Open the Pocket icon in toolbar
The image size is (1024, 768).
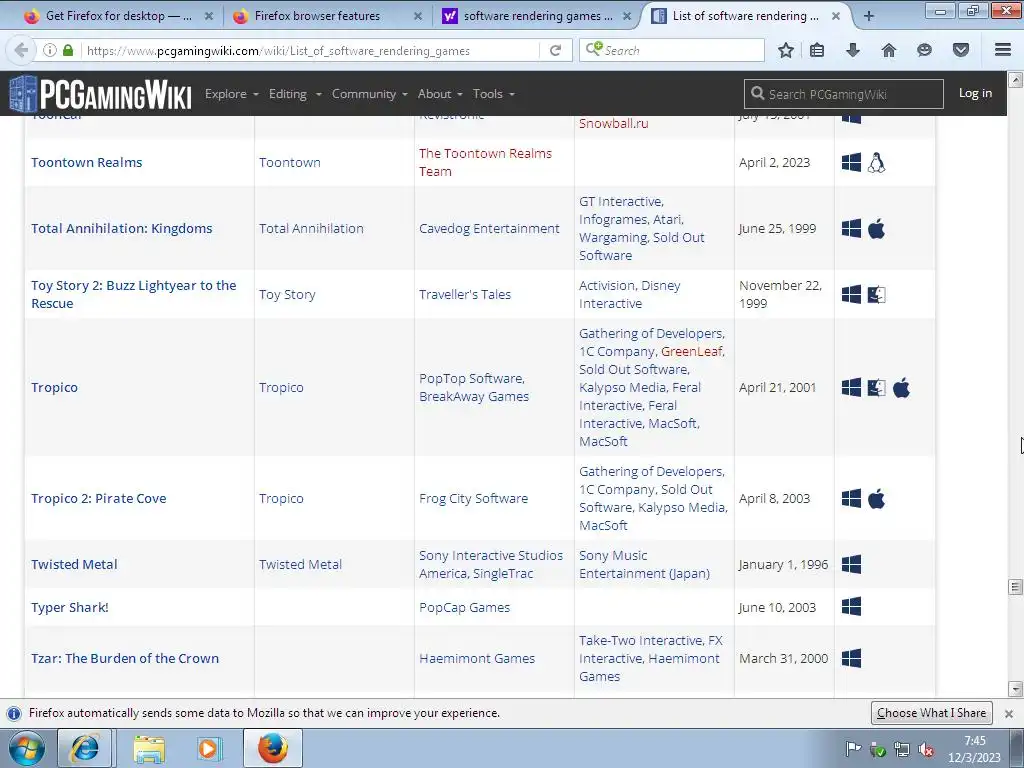pyautogui.click(x=961, y=50)
